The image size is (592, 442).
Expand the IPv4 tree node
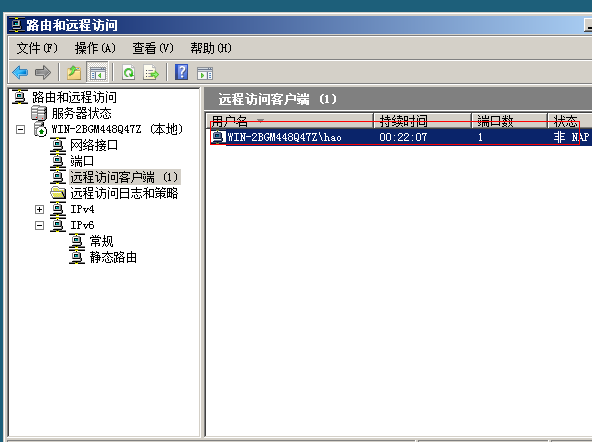(x=39, y=209)
